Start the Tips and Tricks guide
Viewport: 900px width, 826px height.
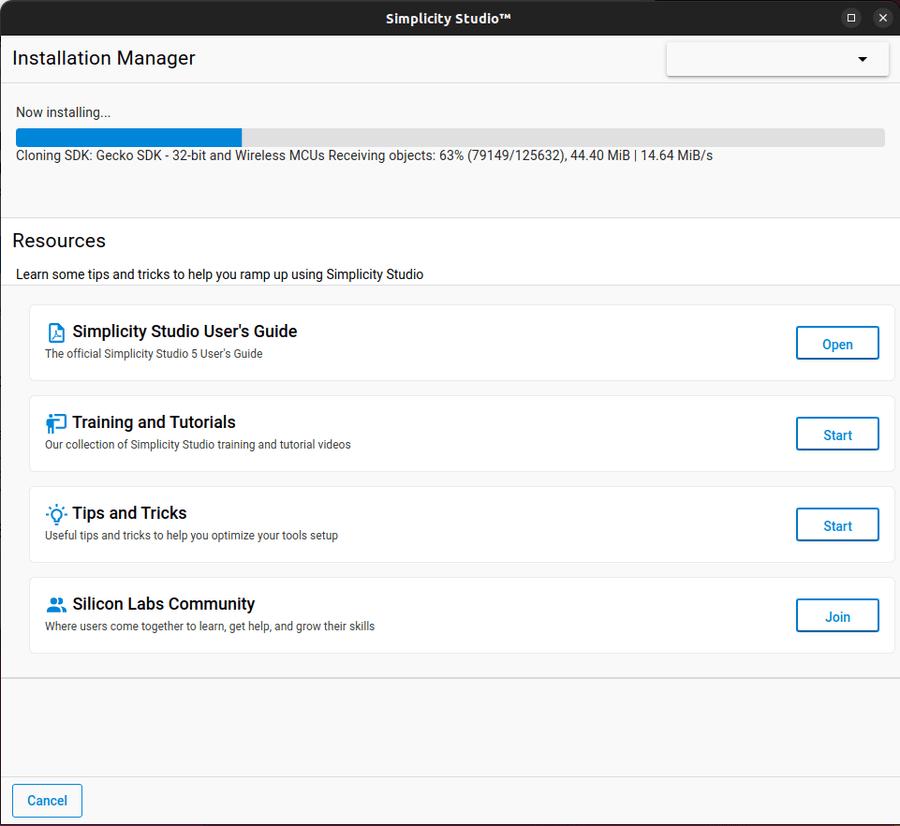click(837, 524)
